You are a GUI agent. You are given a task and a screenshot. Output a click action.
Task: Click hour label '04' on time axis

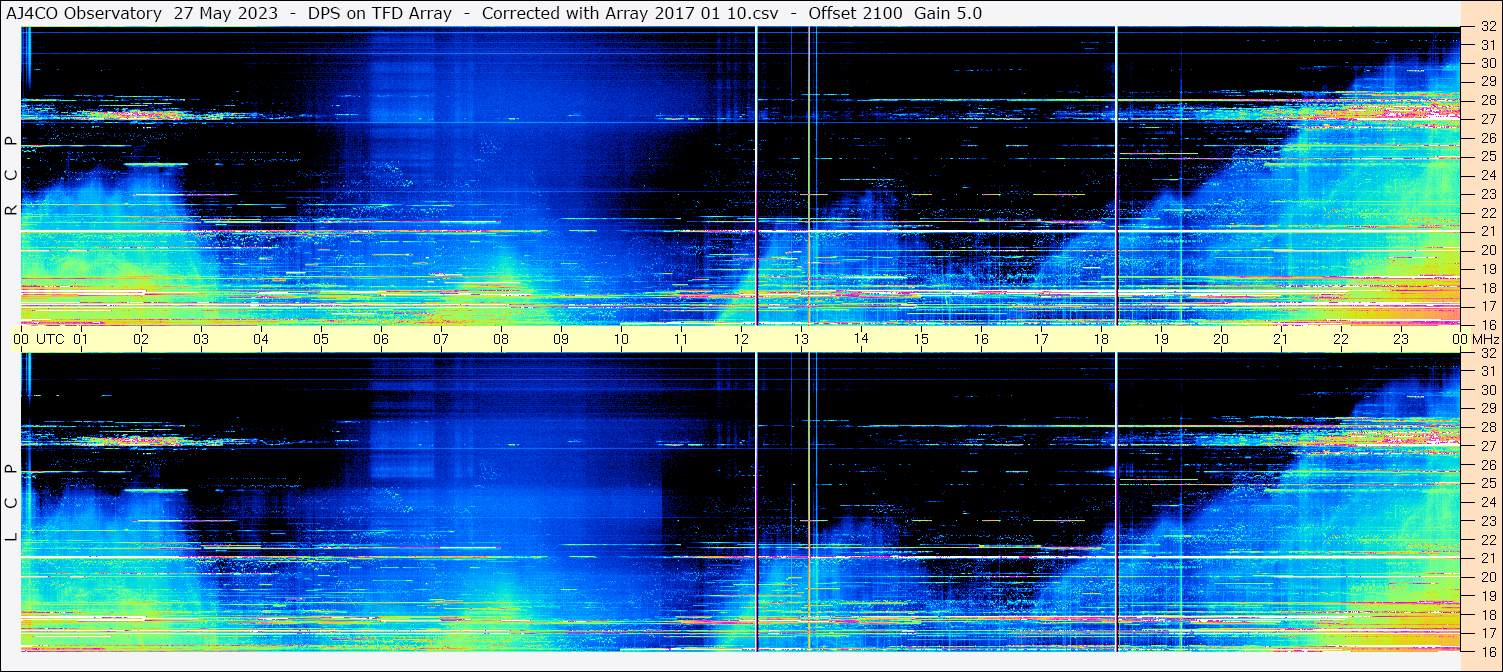pyautogui.click(x=261, y=339)
